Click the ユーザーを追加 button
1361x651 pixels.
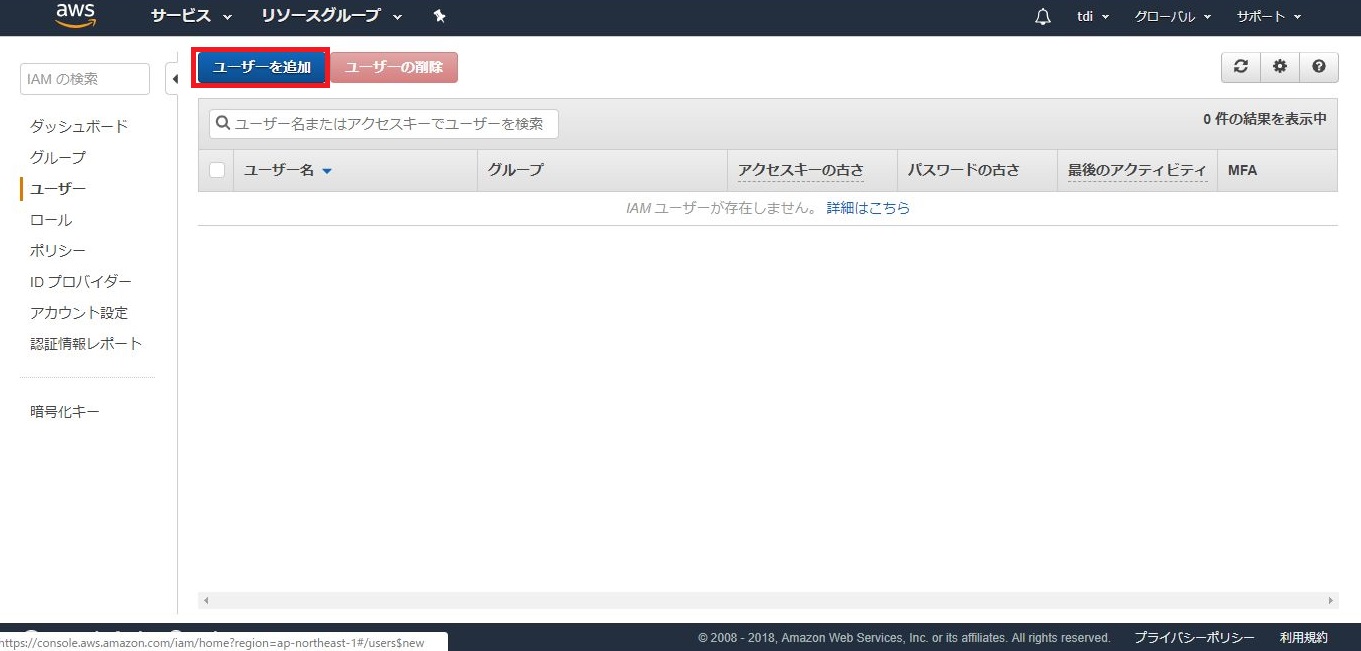(x=261, y=67)
